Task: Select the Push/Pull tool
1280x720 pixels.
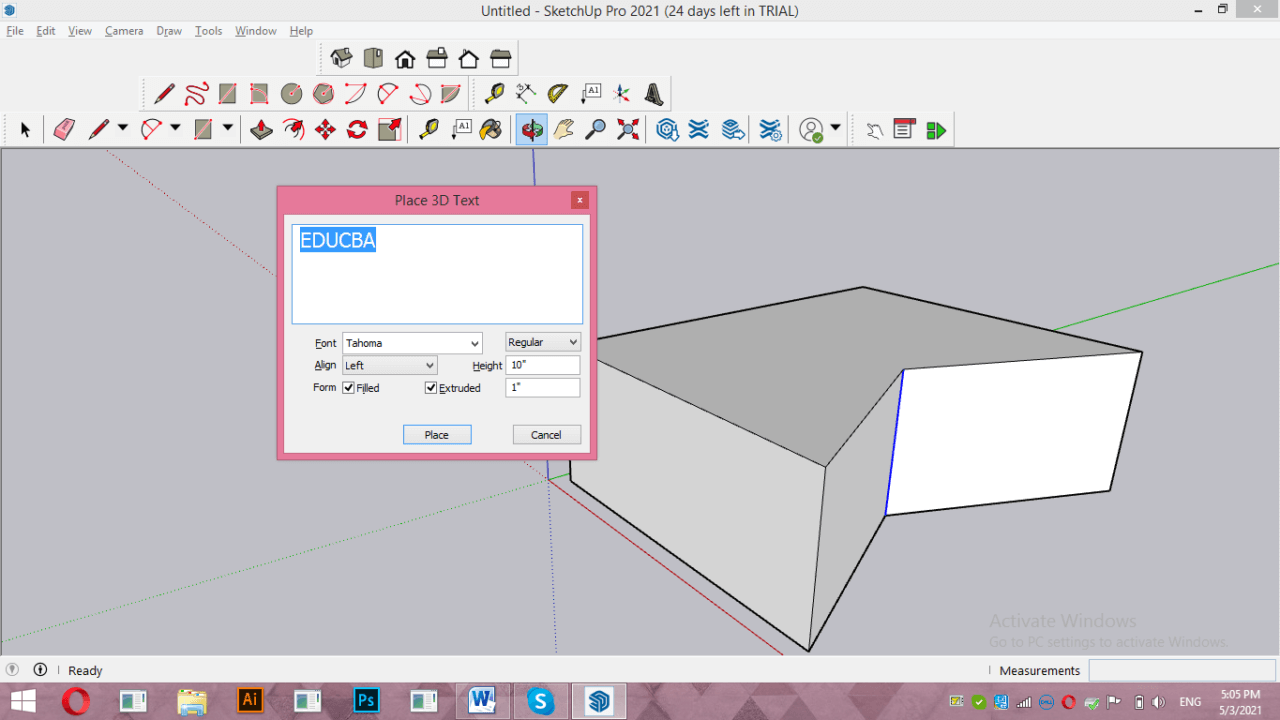Action: [262, 129]
